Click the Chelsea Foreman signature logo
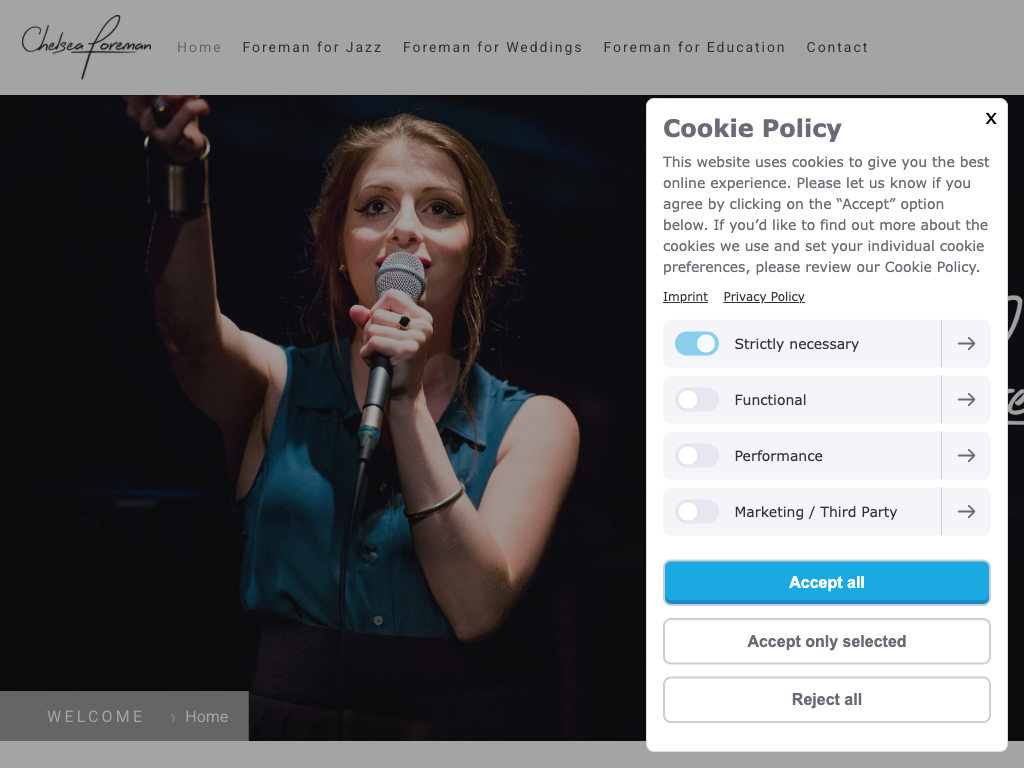Viewport: 1024px width, 768px height. pos(87,45)
